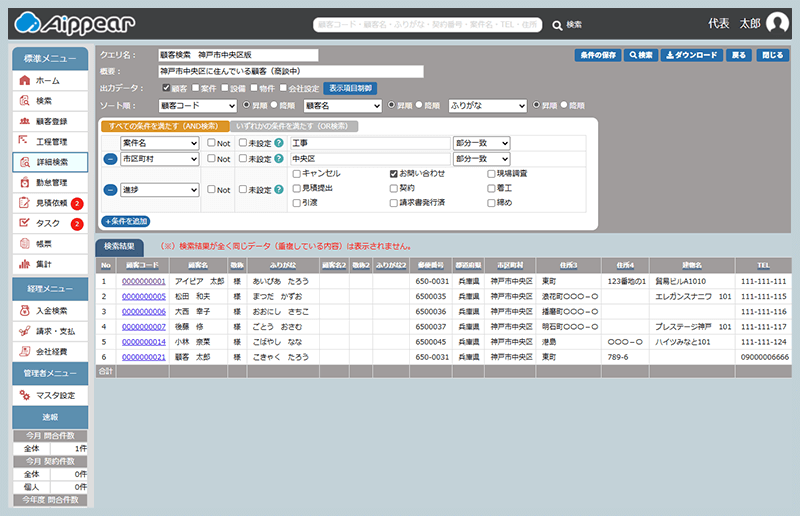Image resolution: width=800 pixels, height=516 pixels.
Task: Click the ダウンロード button
Action: tap(691, 55)
